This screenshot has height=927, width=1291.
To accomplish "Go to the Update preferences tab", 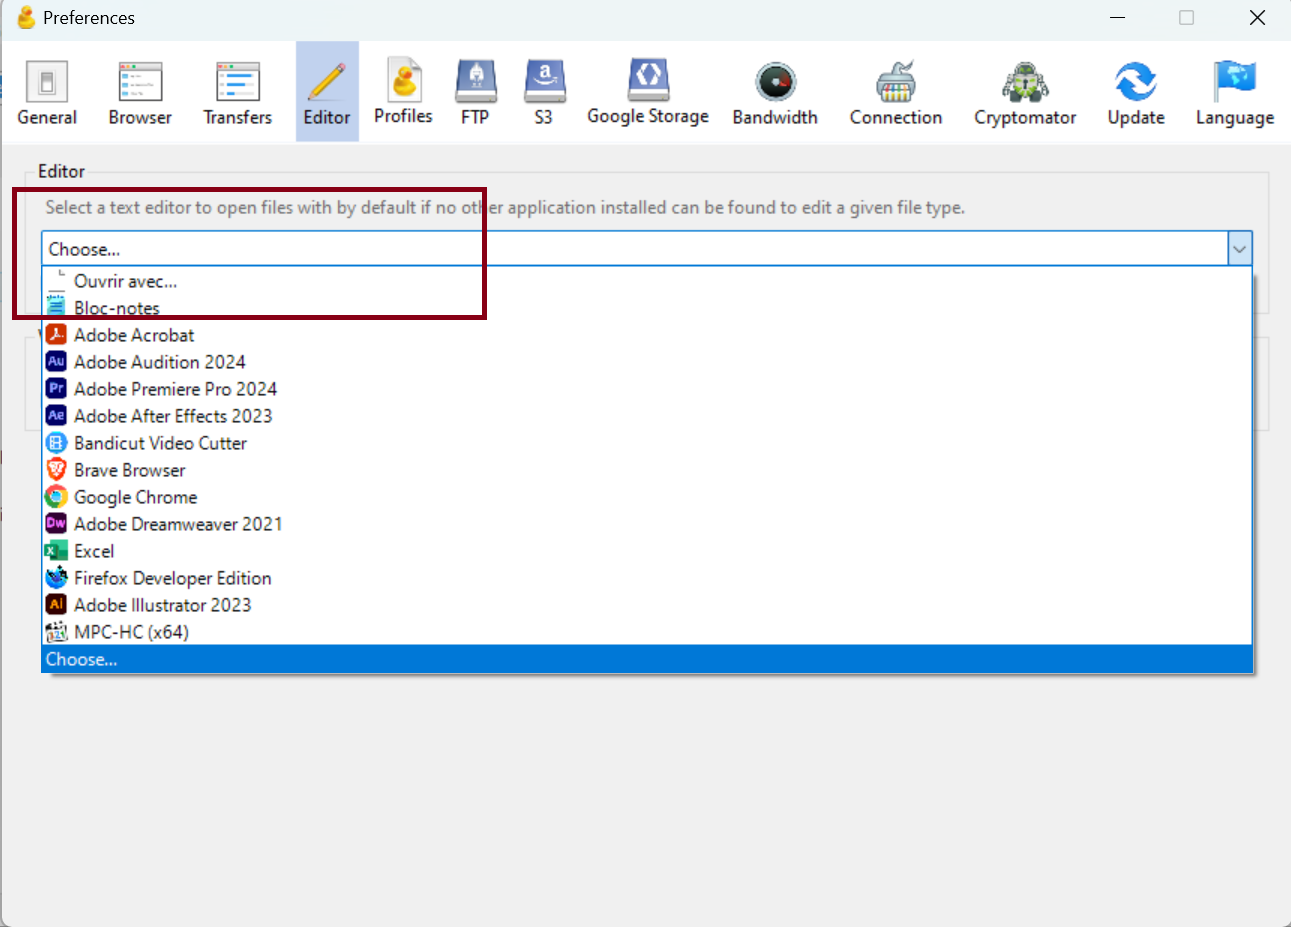I will pyautogui.click(x=1136, y=92).
